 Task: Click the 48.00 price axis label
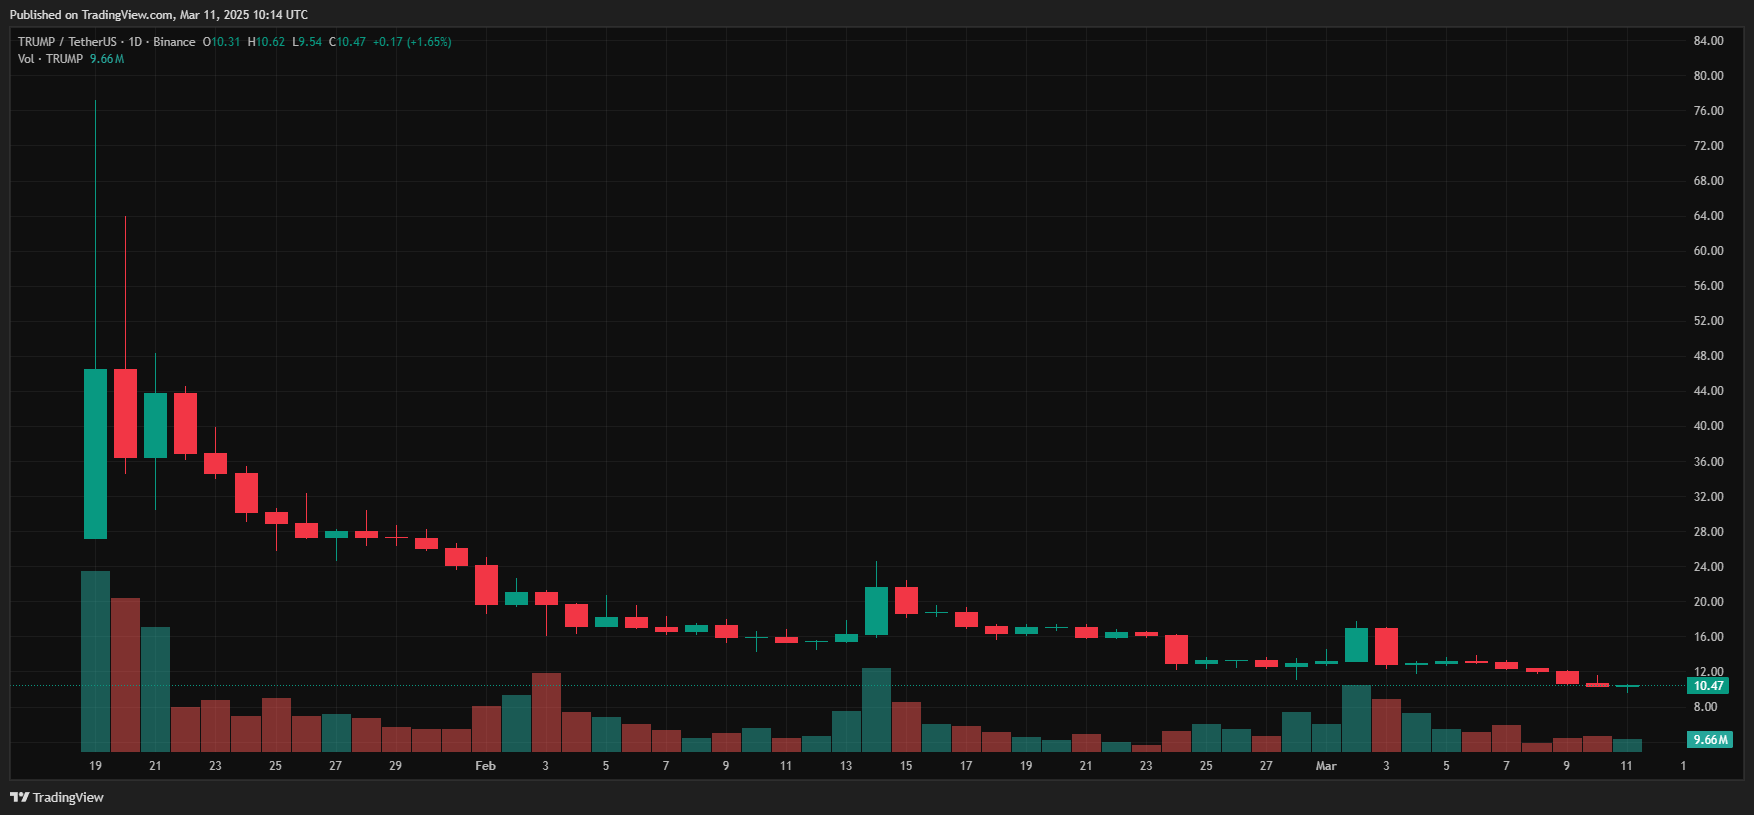pyautogui.click(x=1708, y=356)
